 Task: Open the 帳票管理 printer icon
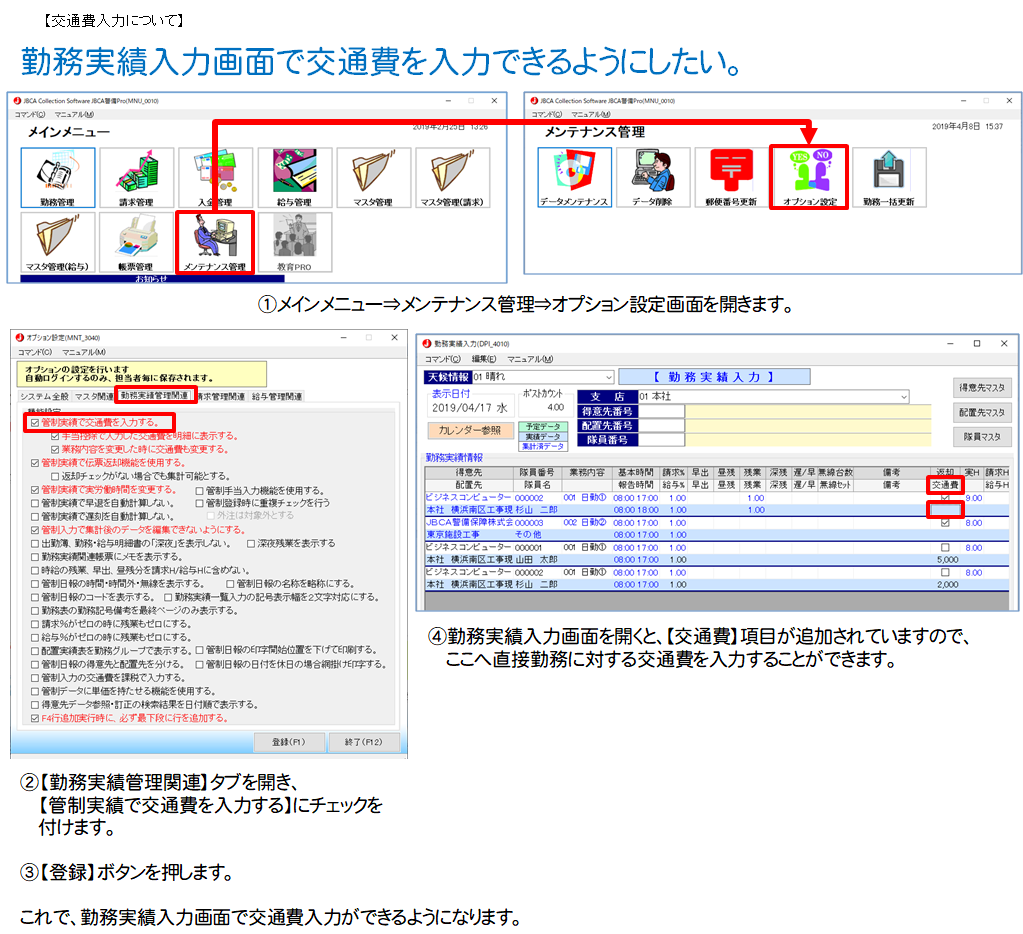point(137,241)
